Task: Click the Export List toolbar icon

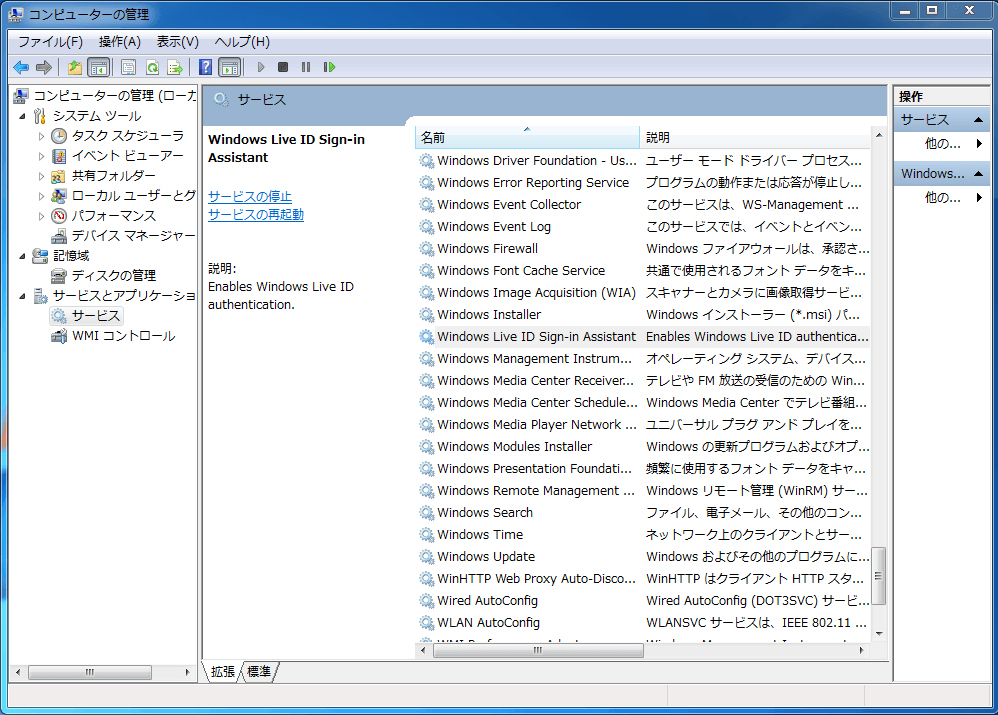Action: click(x=174, y=67)
